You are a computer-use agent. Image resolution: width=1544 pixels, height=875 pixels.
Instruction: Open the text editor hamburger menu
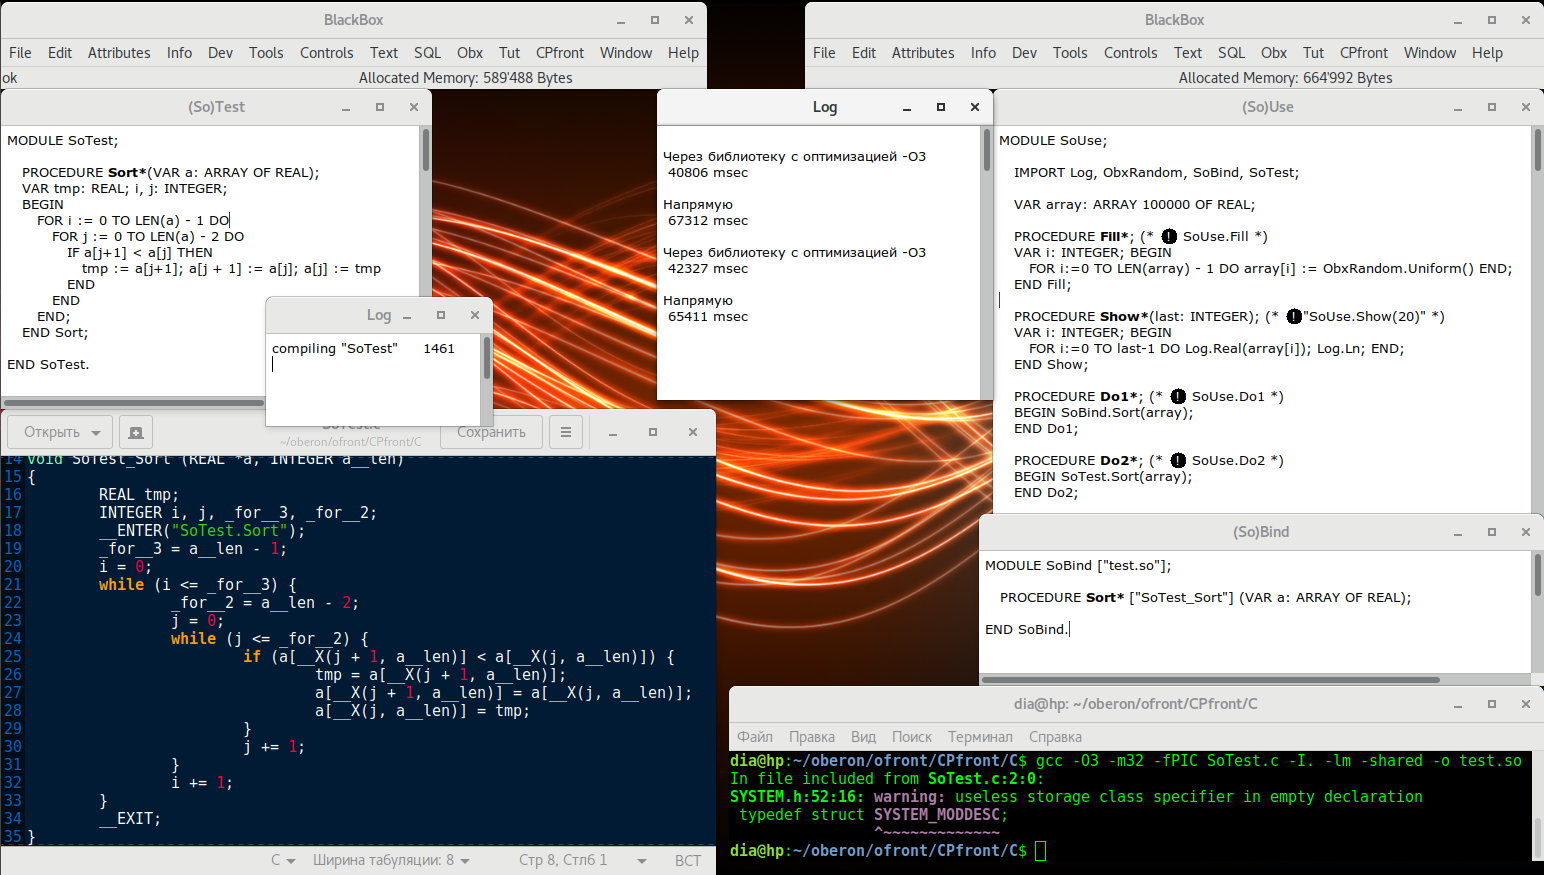(566, 432)
